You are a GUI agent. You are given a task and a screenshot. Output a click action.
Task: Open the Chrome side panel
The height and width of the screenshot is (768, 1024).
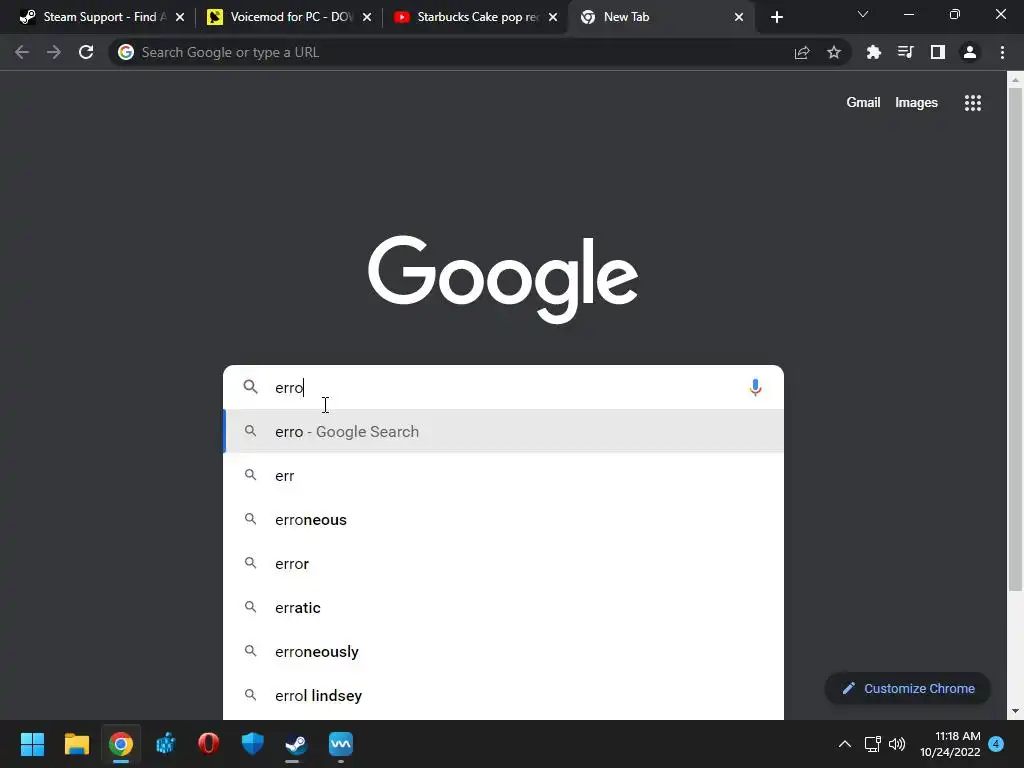pos(938,52)
